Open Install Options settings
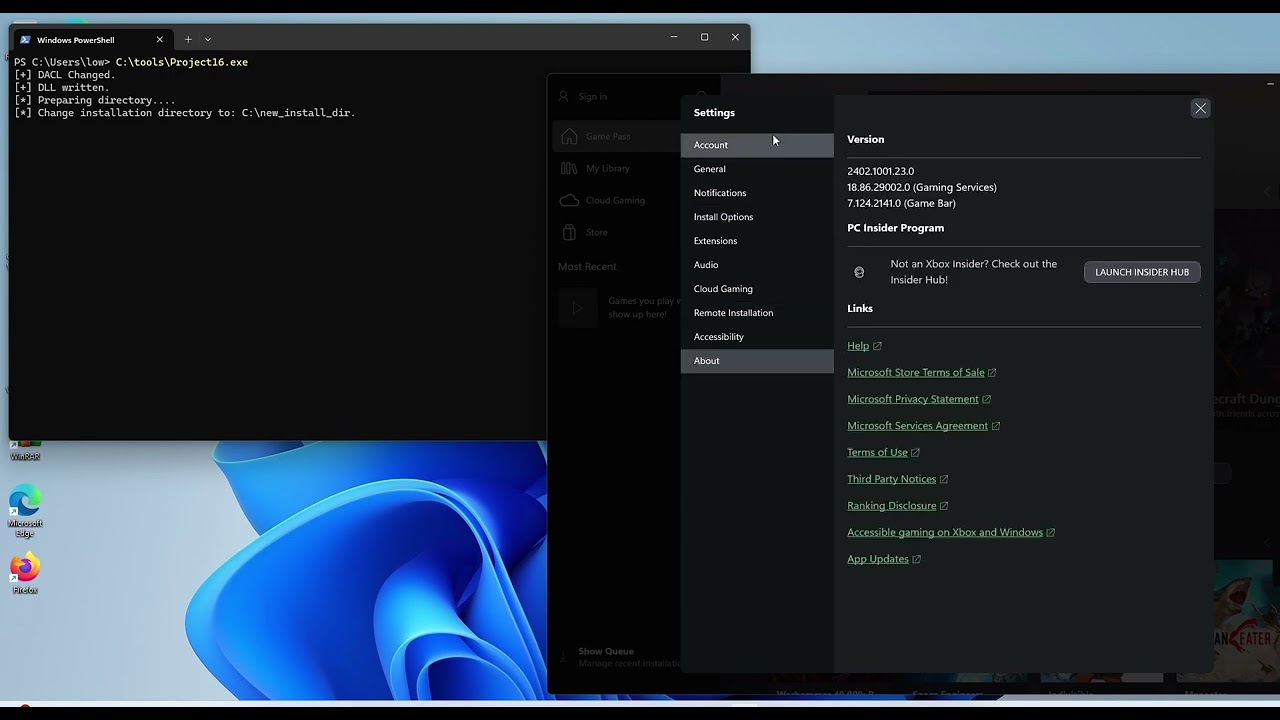This screenshot has height=720, width=1280. click(x=757, y=217)
